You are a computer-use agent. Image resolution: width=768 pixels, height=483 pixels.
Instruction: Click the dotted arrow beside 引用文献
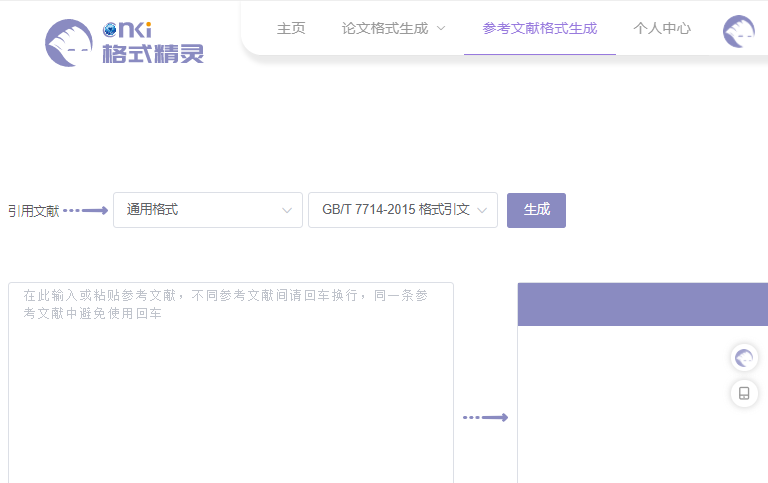[x=85, y=210]
